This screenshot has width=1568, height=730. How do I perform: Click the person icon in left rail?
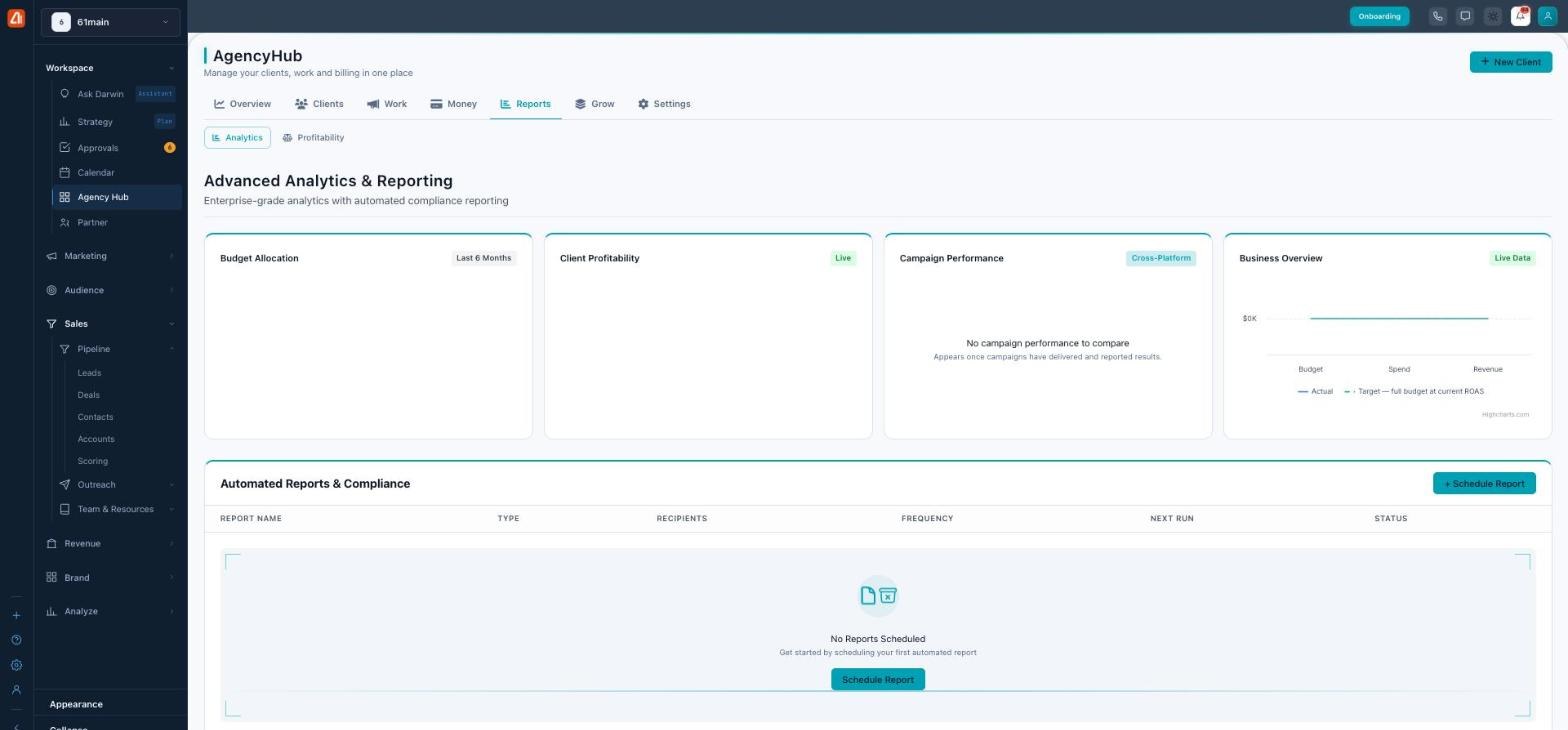pyautogui.click(x=16, y=690)
